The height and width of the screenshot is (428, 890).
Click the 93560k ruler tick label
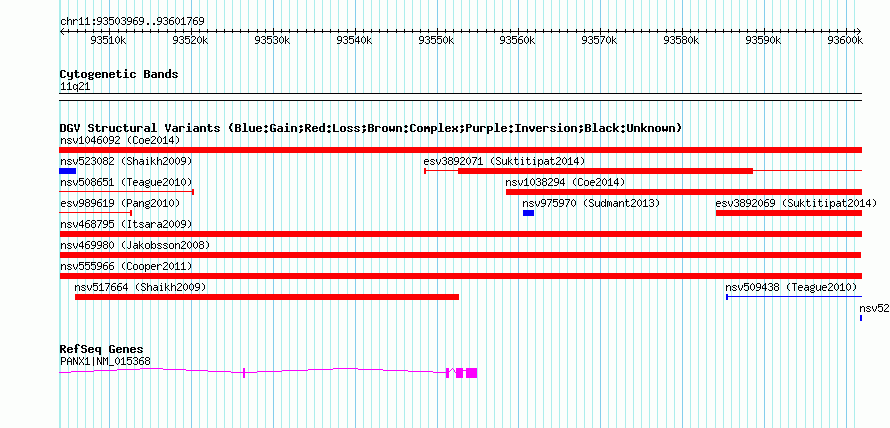point(518,40)
